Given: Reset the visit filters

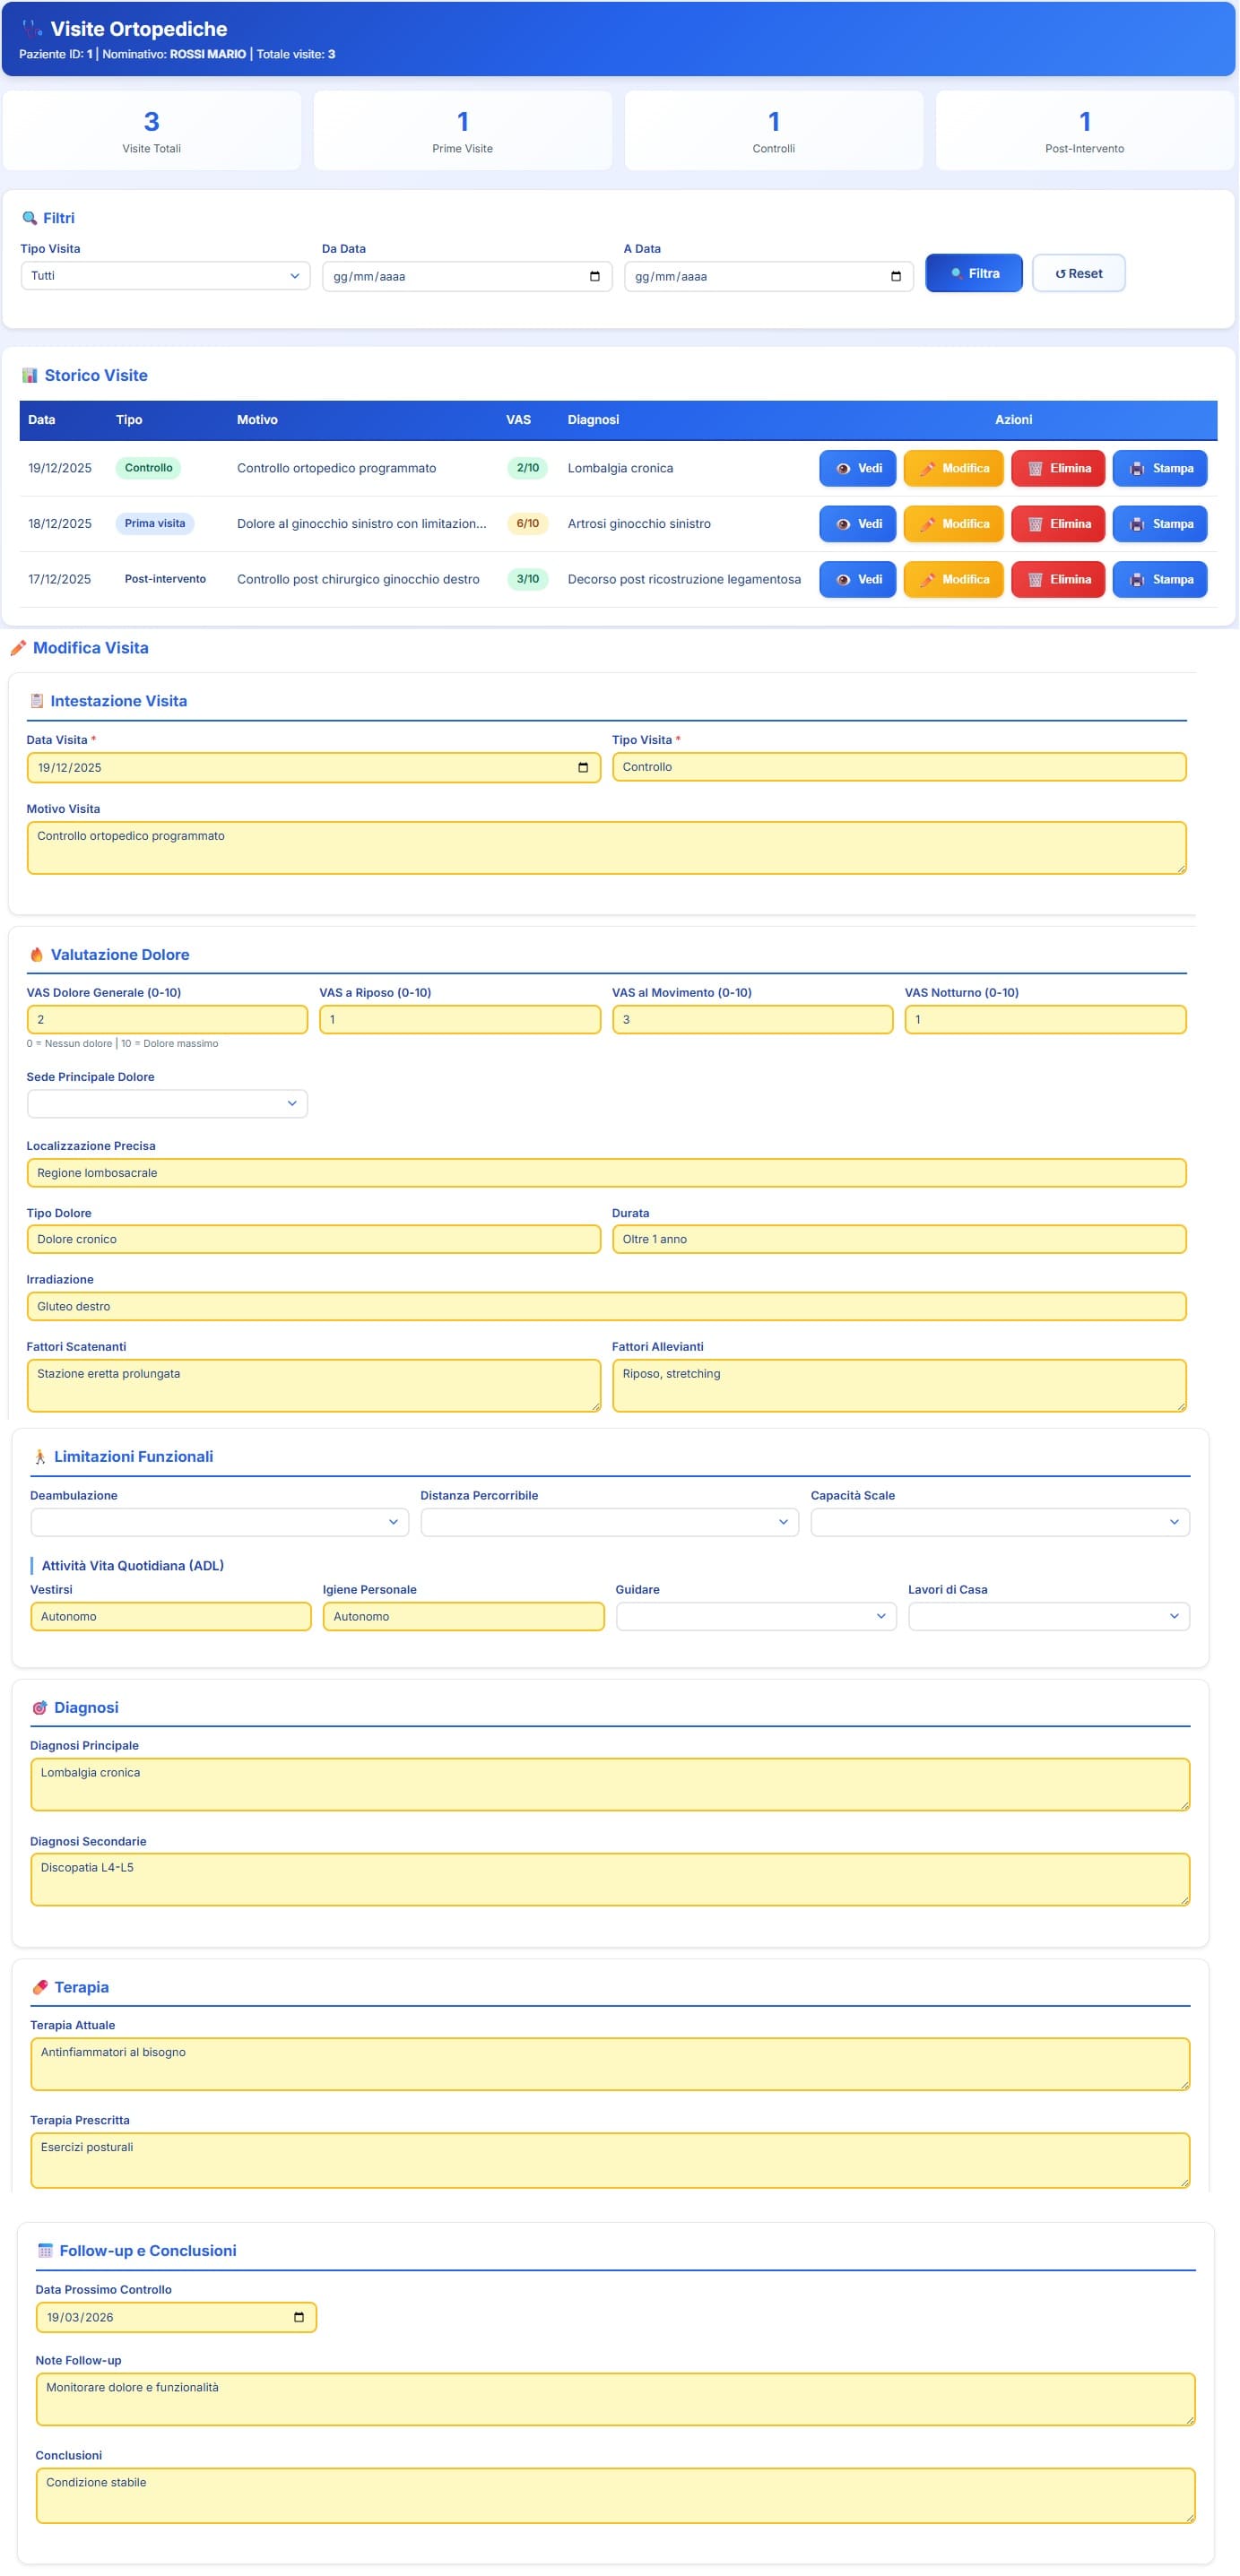Looking at the screenshot, I should [1078, 273].
